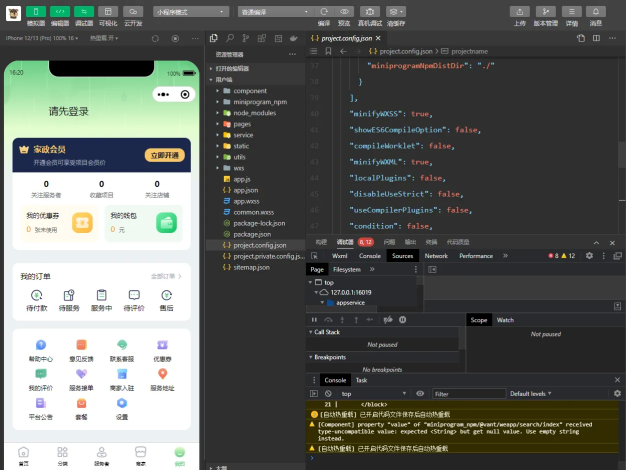Screen dimensions: 626x470
Task: Open the package-lock.json file
Action: click(259, 223)
